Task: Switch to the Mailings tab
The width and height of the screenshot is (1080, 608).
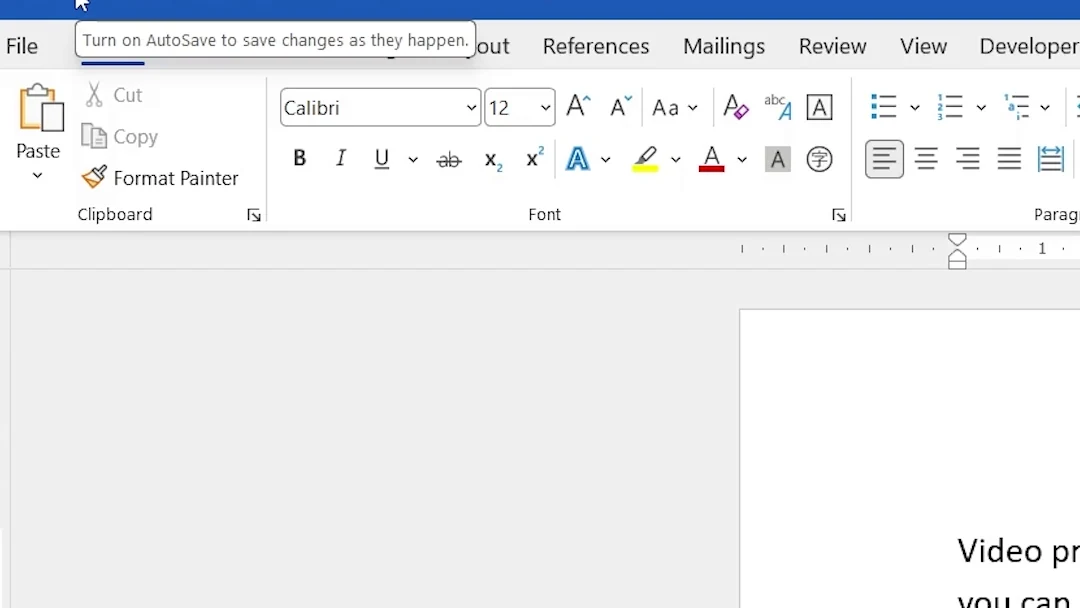Action: pyautogui.click(x=724, y=46)
